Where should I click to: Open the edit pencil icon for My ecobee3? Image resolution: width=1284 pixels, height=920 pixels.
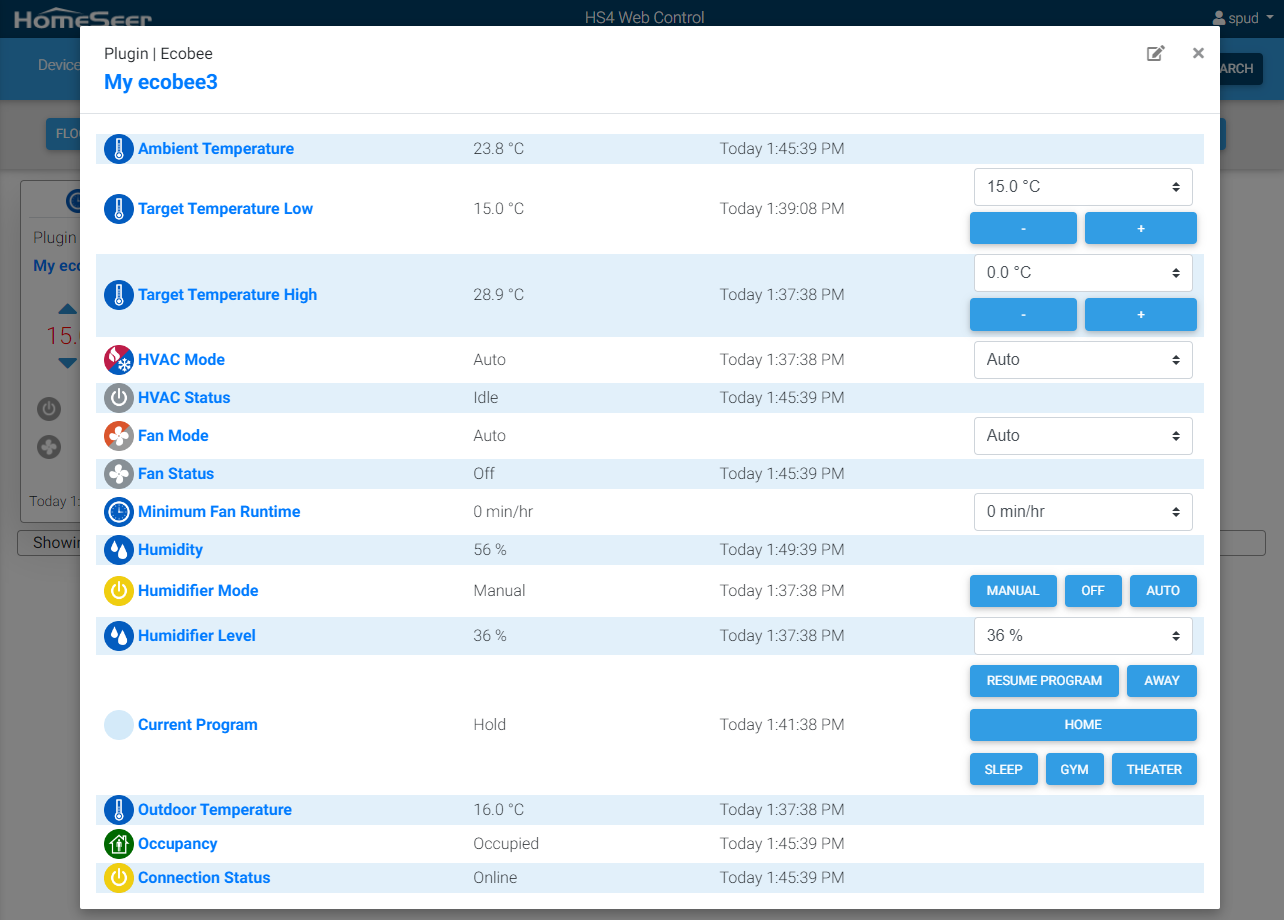point(1155,53)
